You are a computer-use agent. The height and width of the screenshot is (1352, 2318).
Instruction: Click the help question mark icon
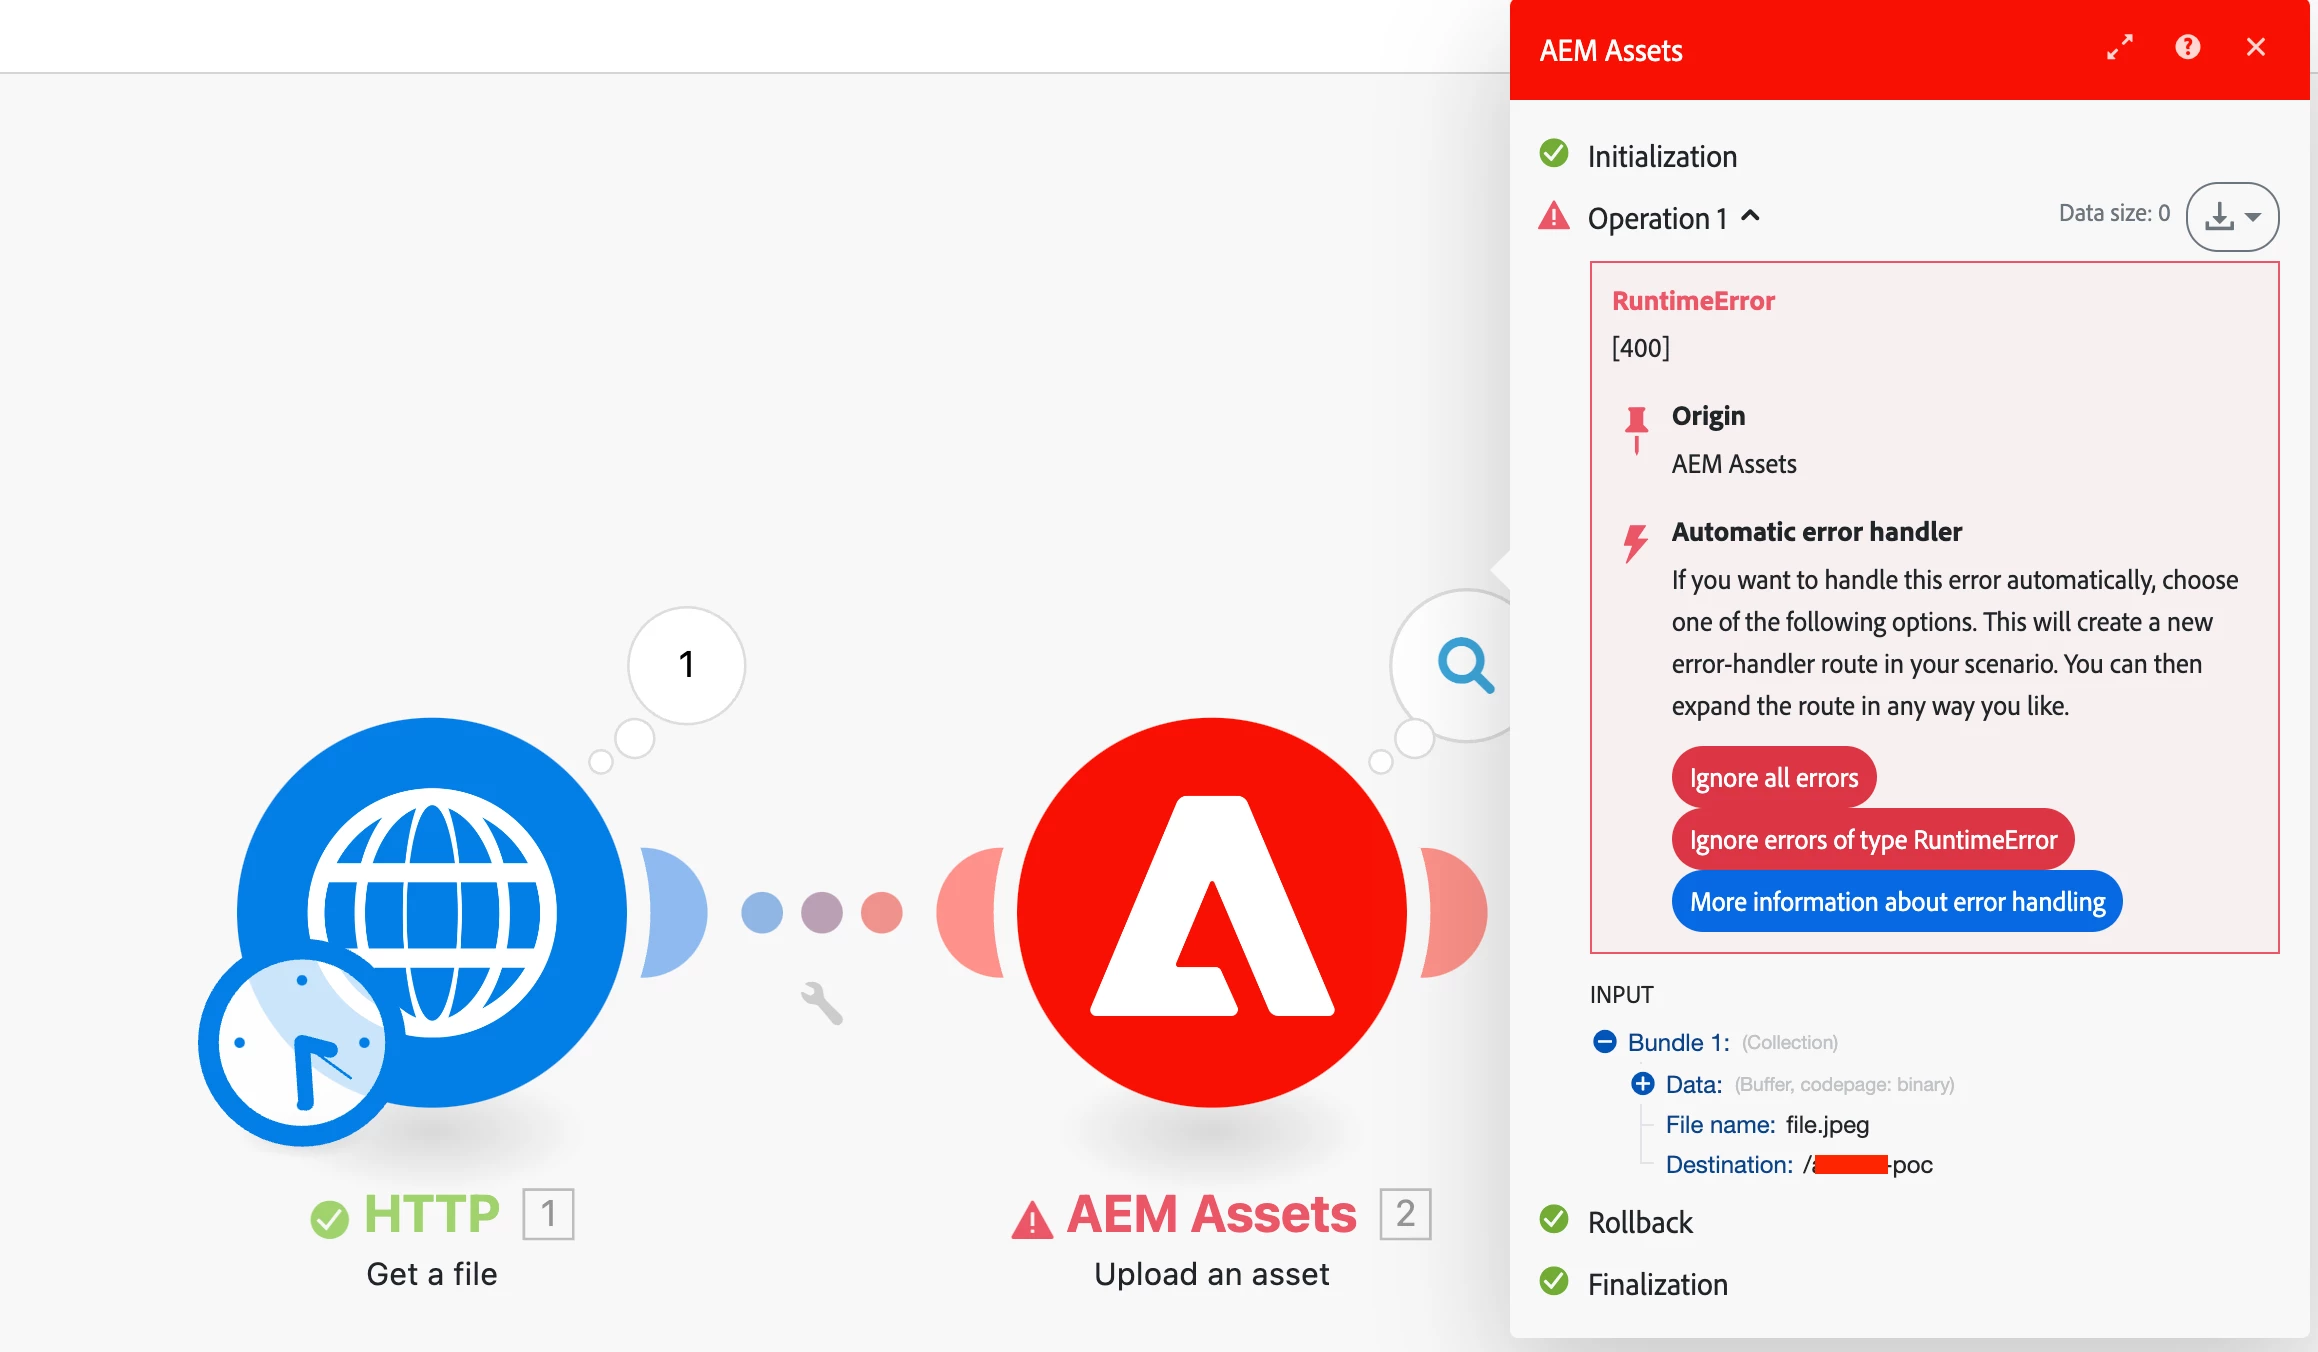tap(2187, 47)
